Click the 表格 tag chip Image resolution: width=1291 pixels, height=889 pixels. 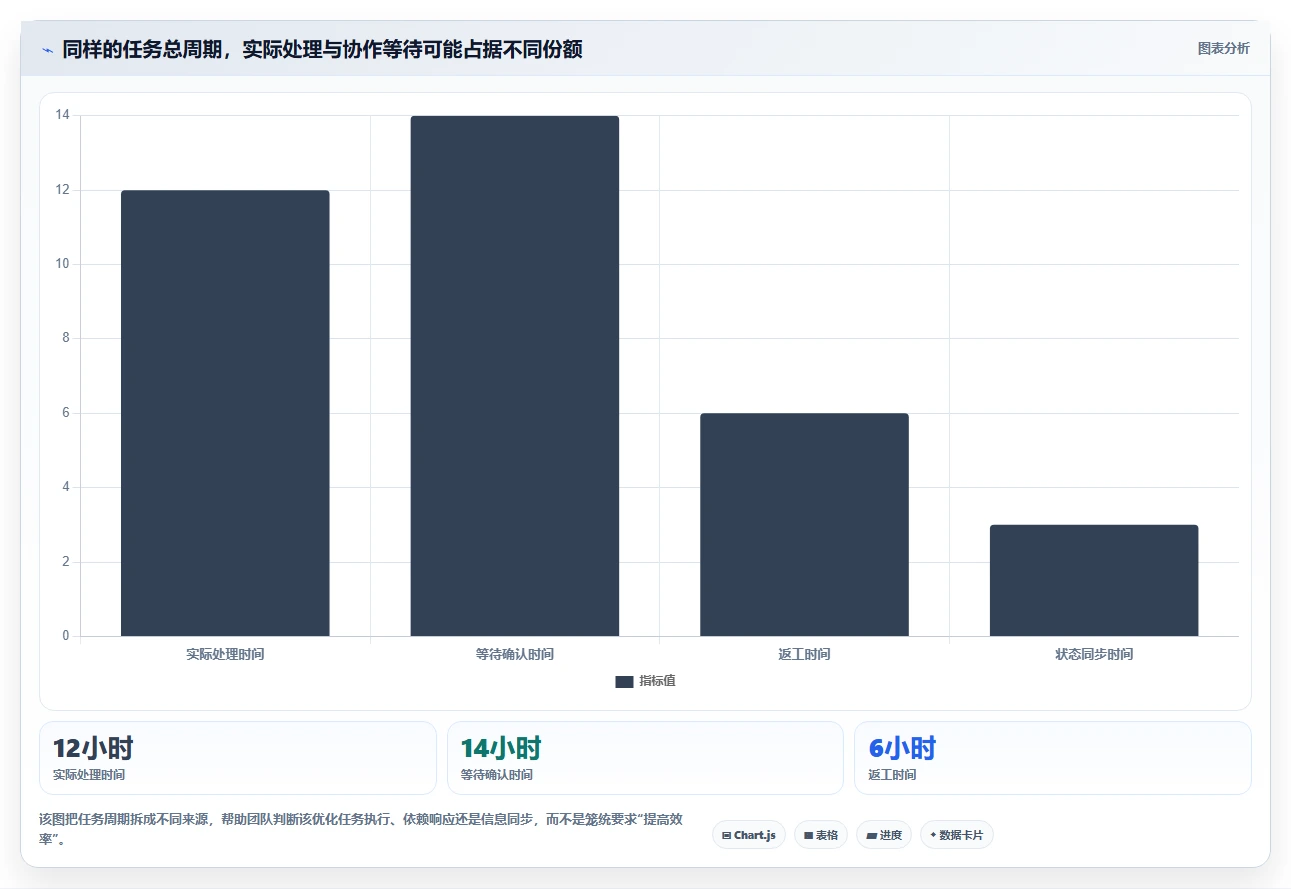(x=821, y=835)
